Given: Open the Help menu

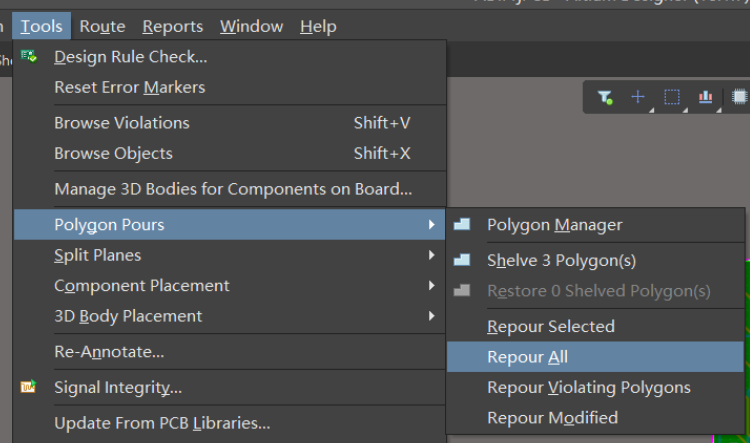Looking at the screenshot, I should click(318, 26).
